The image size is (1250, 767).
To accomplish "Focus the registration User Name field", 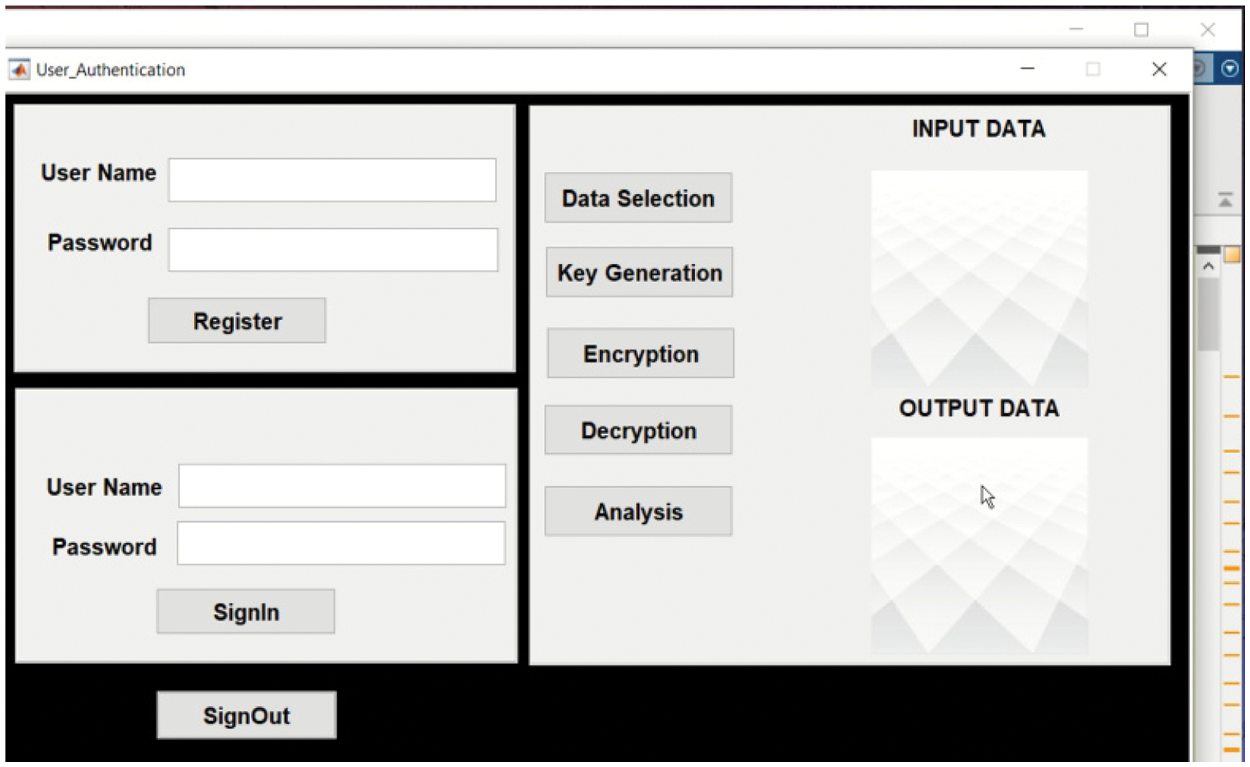I will [332, 180].
